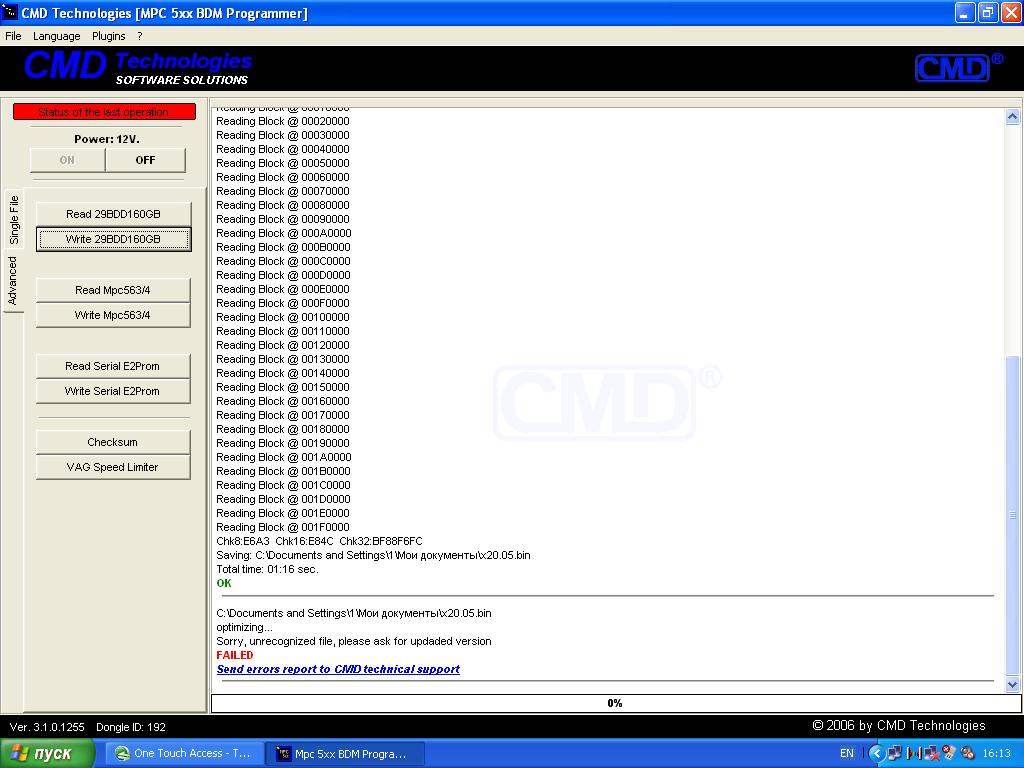
Task: Click the log scrollbar thumb
Action: (x=1012, y=515)
